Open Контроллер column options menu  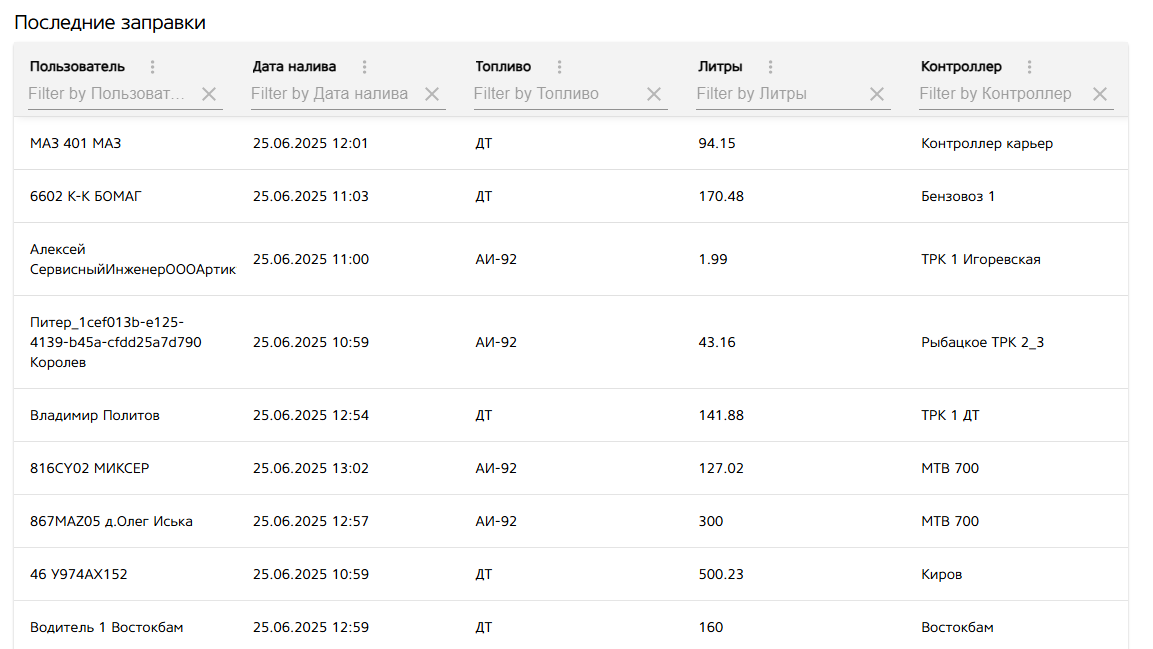click(1029, 67)
